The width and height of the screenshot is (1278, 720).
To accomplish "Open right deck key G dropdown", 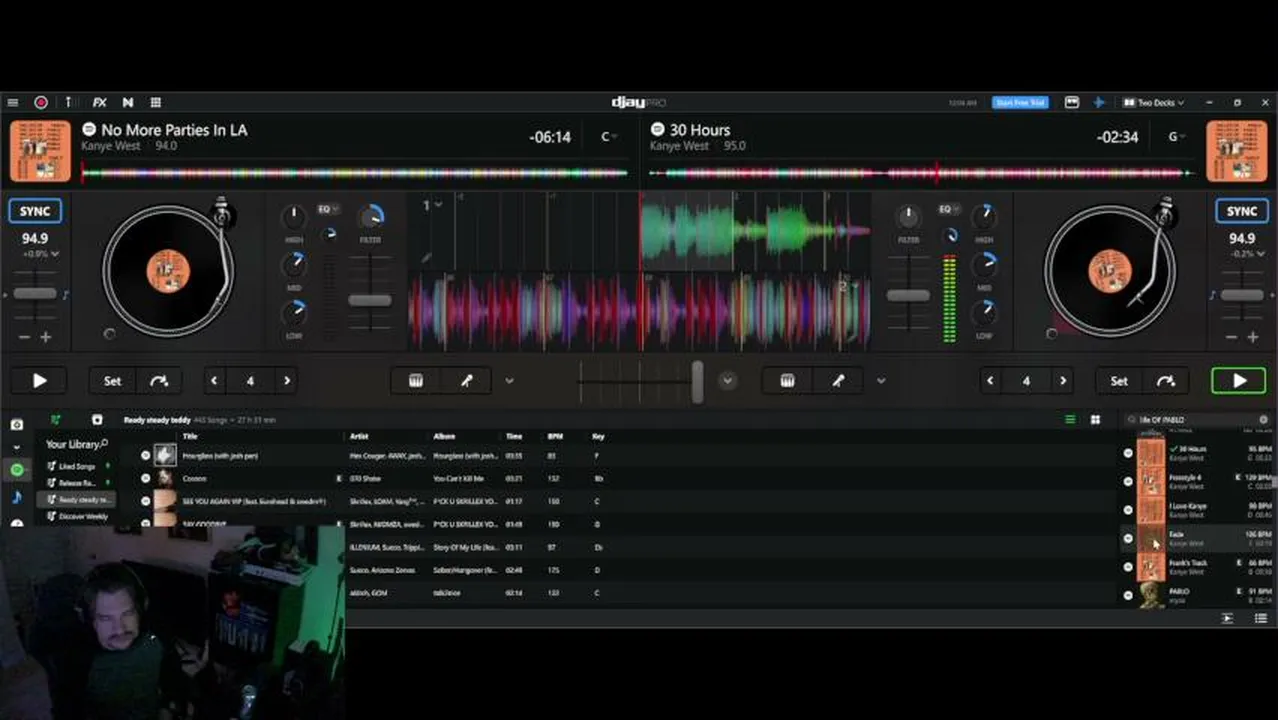I will [1177, 137].
